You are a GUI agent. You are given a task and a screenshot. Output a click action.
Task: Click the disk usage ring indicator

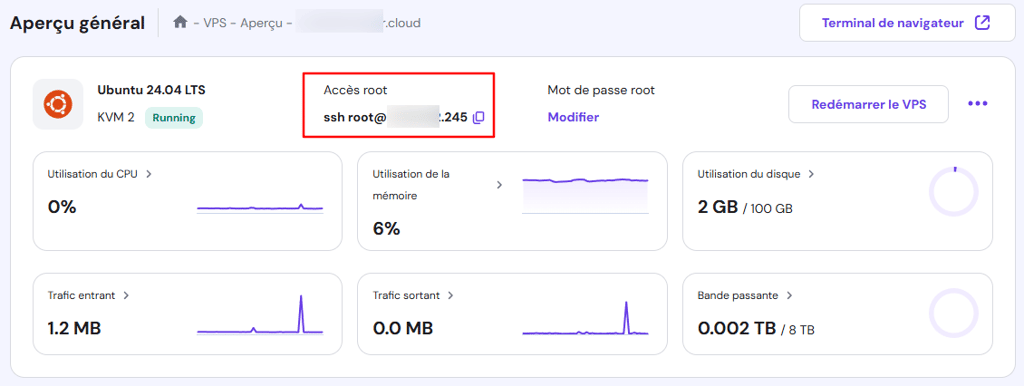pos(953,192)
